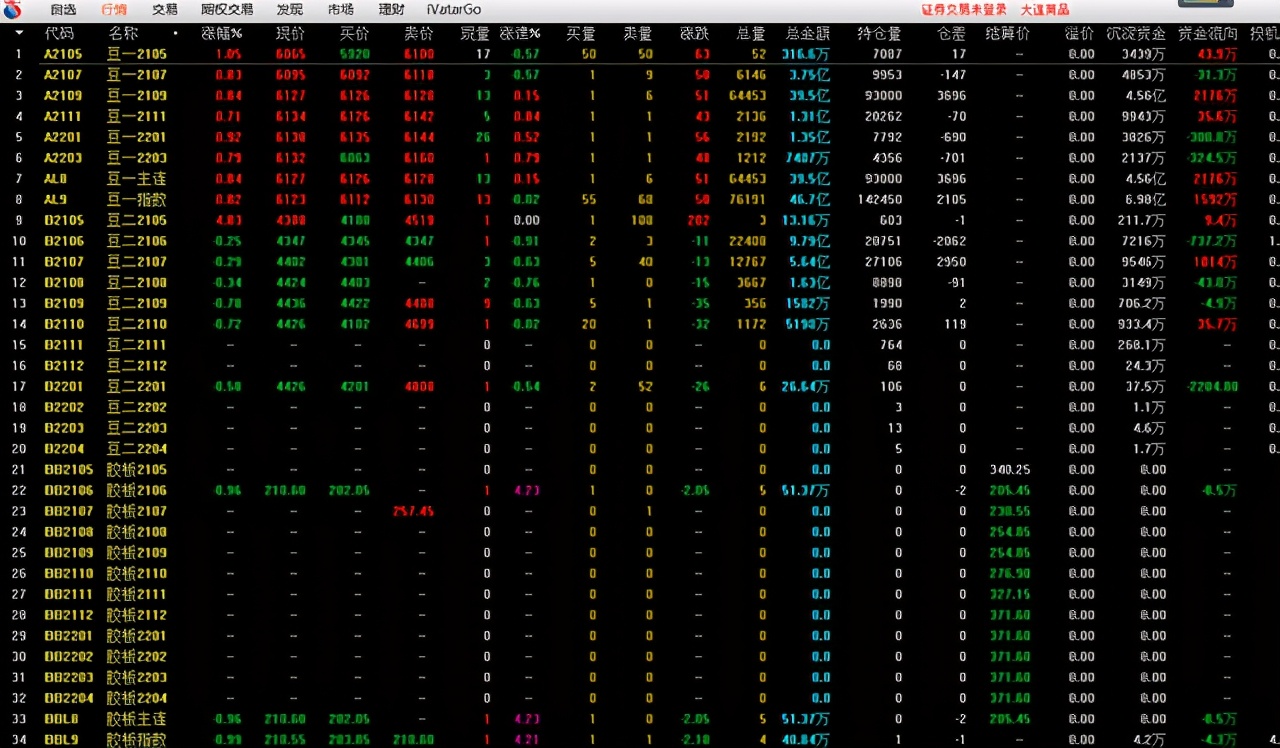Click the 大连商品 exchange label
Image resolution: width=1280 pixels, height=748 pixels.
click(x=1044, y=10)
